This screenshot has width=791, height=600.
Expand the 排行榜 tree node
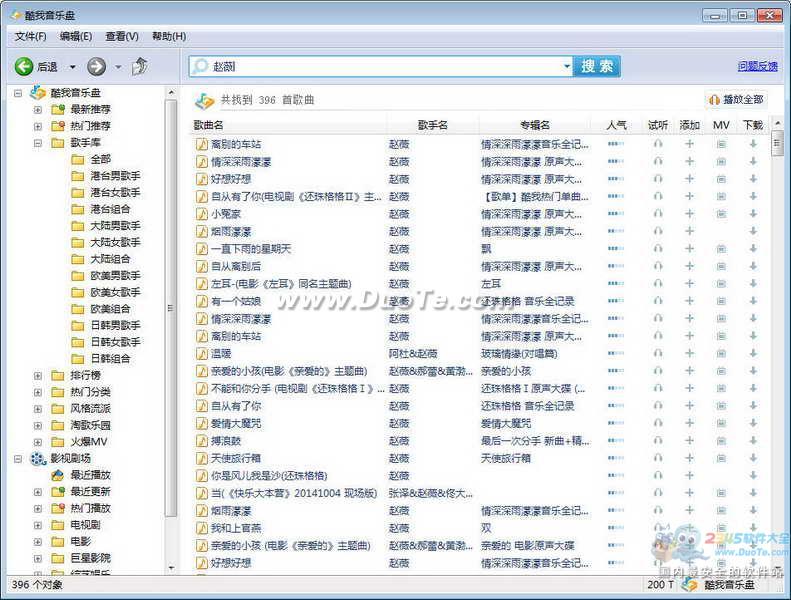click(x=38, y=376)
